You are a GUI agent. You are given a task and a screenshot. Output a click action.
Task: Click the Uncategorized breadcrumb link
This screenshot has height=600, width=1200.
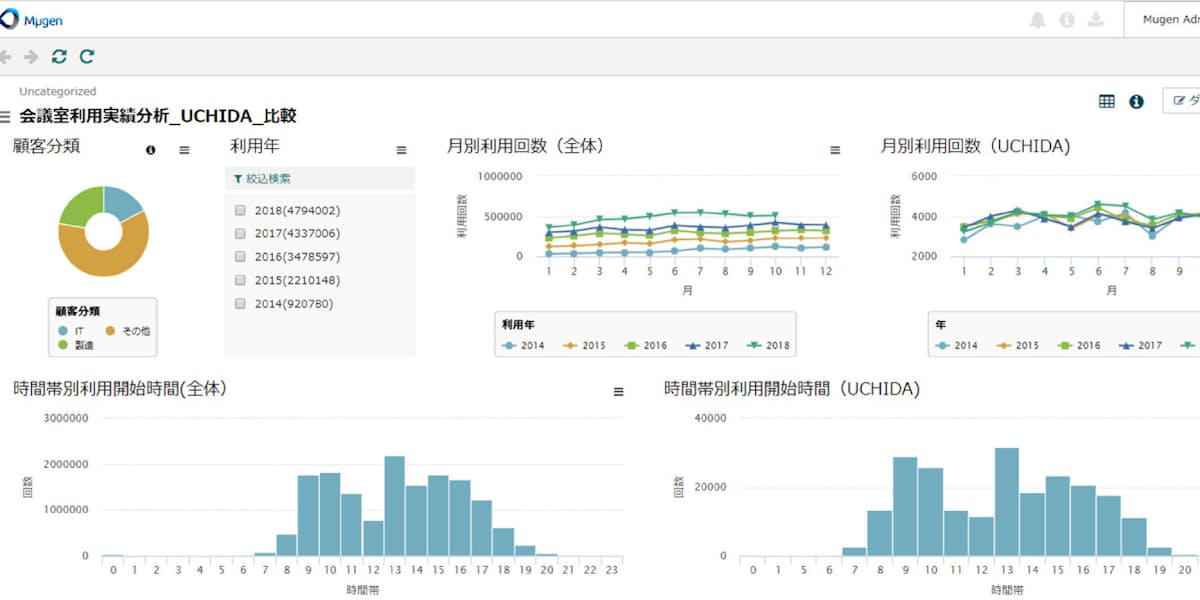pyautogui.click(x=57, y=91)
